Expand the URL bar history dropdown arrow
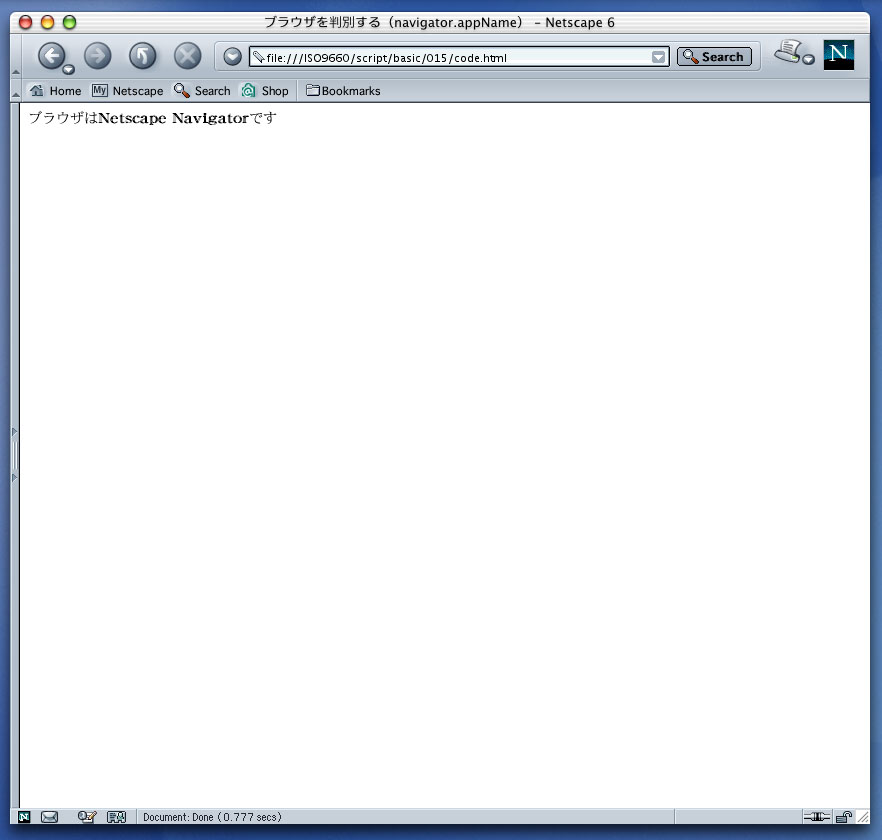The width and height of the screenshot is (882, 840). click(658, 57)
